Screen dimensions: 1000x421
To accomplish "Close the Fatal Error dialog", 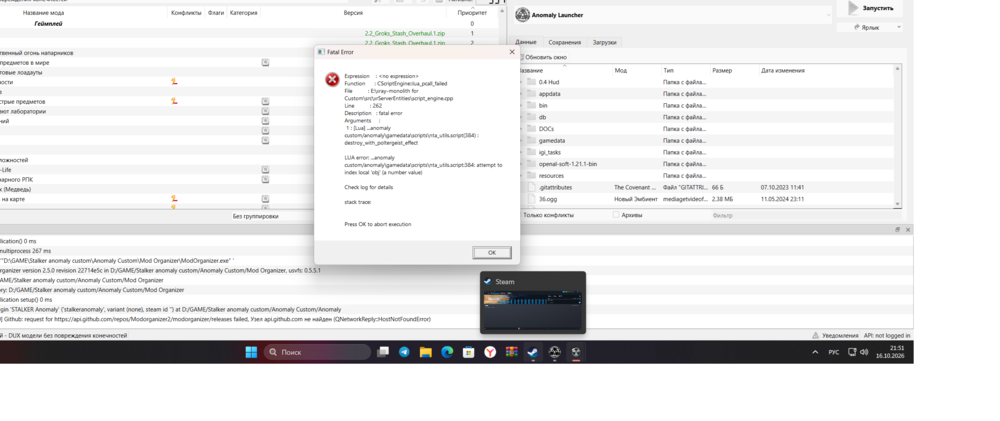I will [x=511, y=52].
